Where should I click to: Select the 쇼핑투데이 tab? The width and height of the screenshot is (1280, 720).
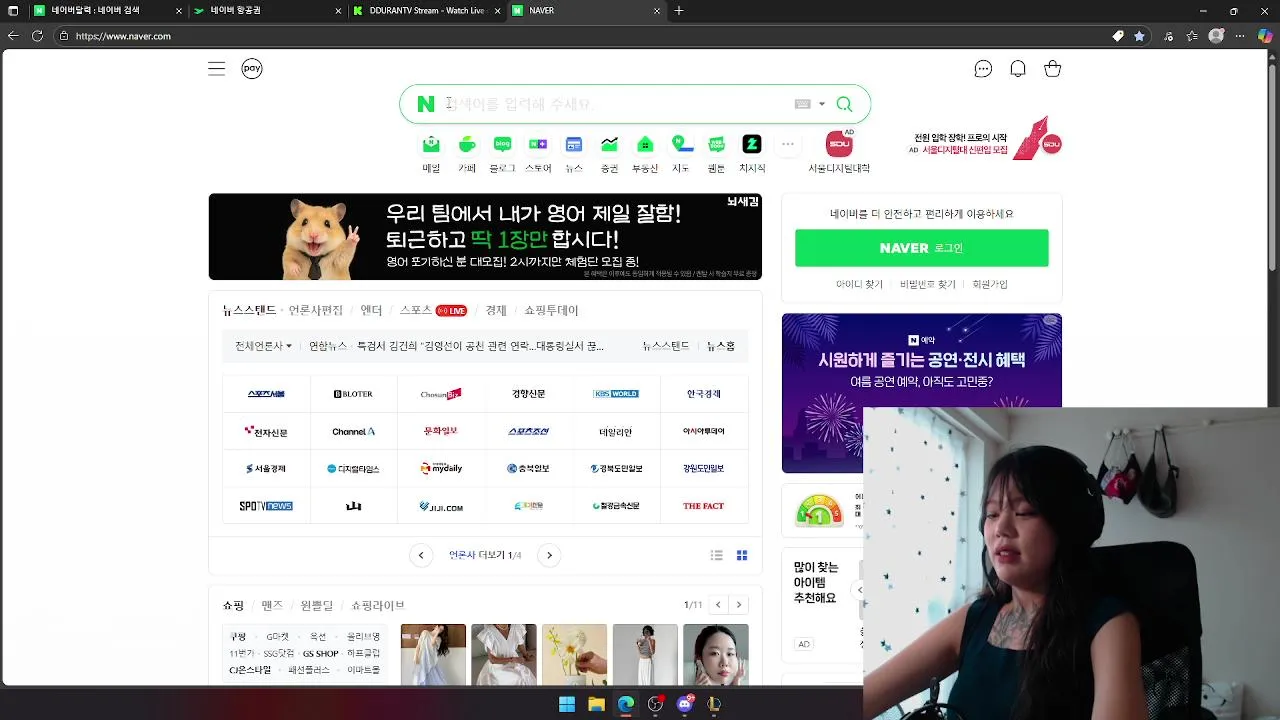click(551, 310)
